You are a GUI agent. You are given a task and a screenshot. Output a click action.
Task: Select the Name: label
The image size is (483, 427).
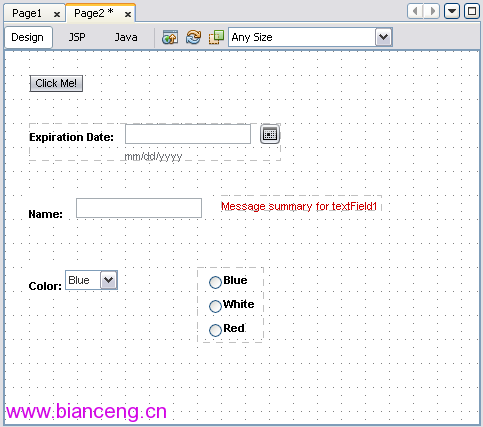point(46,214)
